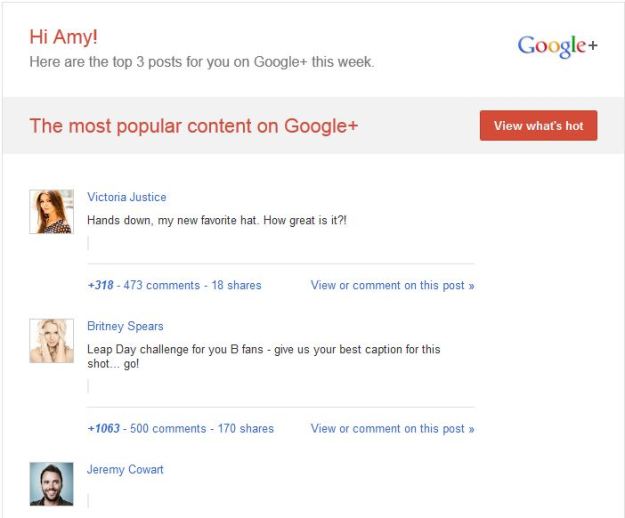The height and width of the screenshot is (518, 625).
Task: Open Victoria Justice's profile photo
Action: pos(51,212)
